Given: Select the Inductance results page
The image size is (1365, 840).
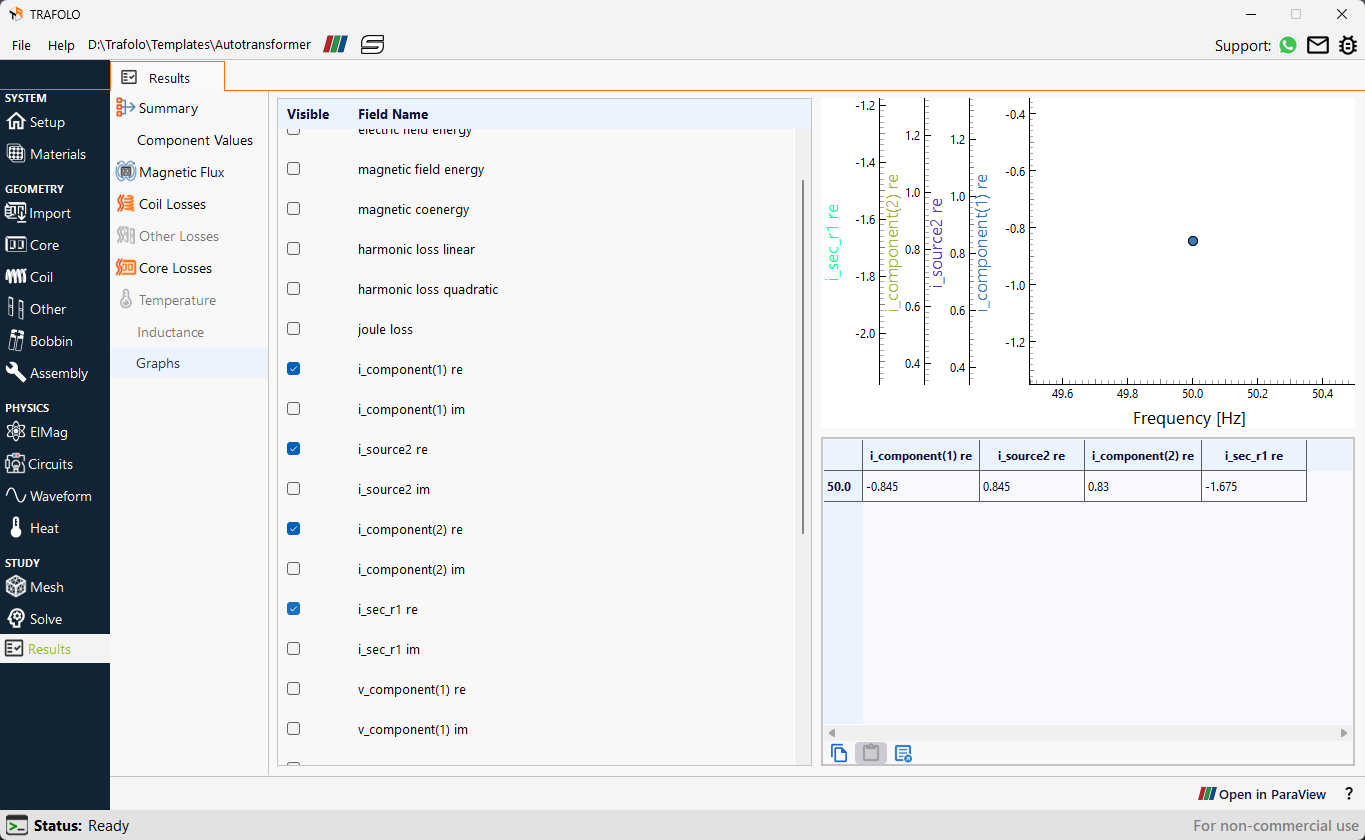Looking at the screenshot, I should click(170, 332).
